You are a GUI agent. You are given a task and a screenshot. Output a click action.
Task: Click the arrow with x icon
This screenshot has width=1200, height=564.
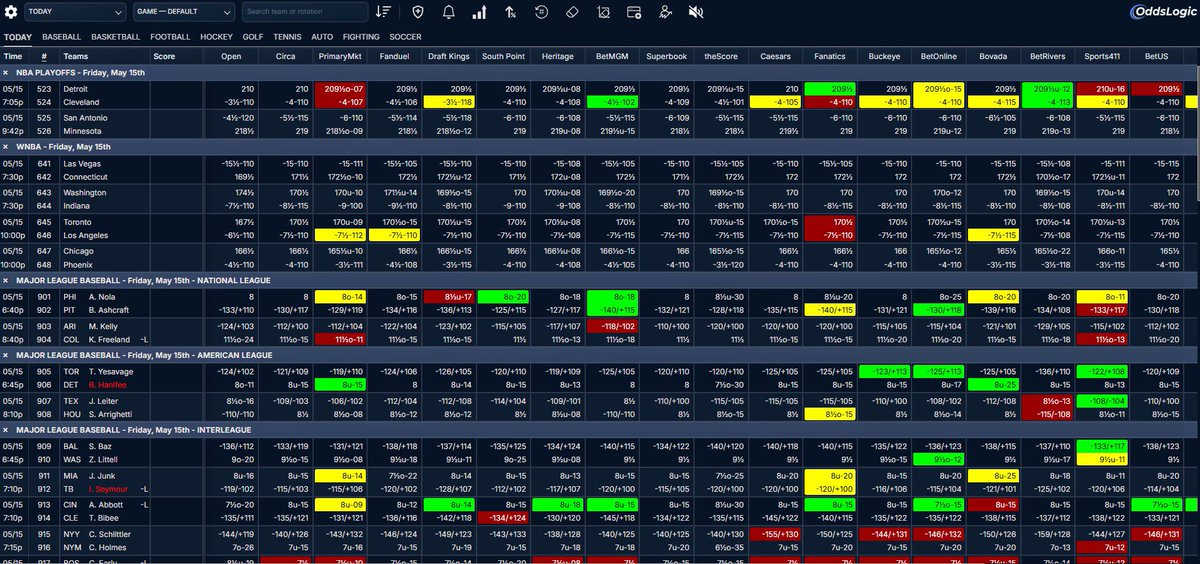(510, 12)
